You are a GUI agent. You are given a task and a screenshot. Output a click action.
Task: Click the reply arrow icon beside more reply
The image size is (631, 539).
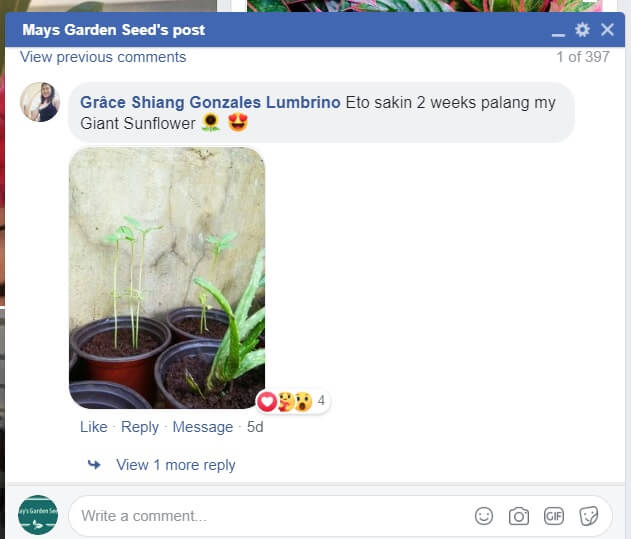[94, 465]
